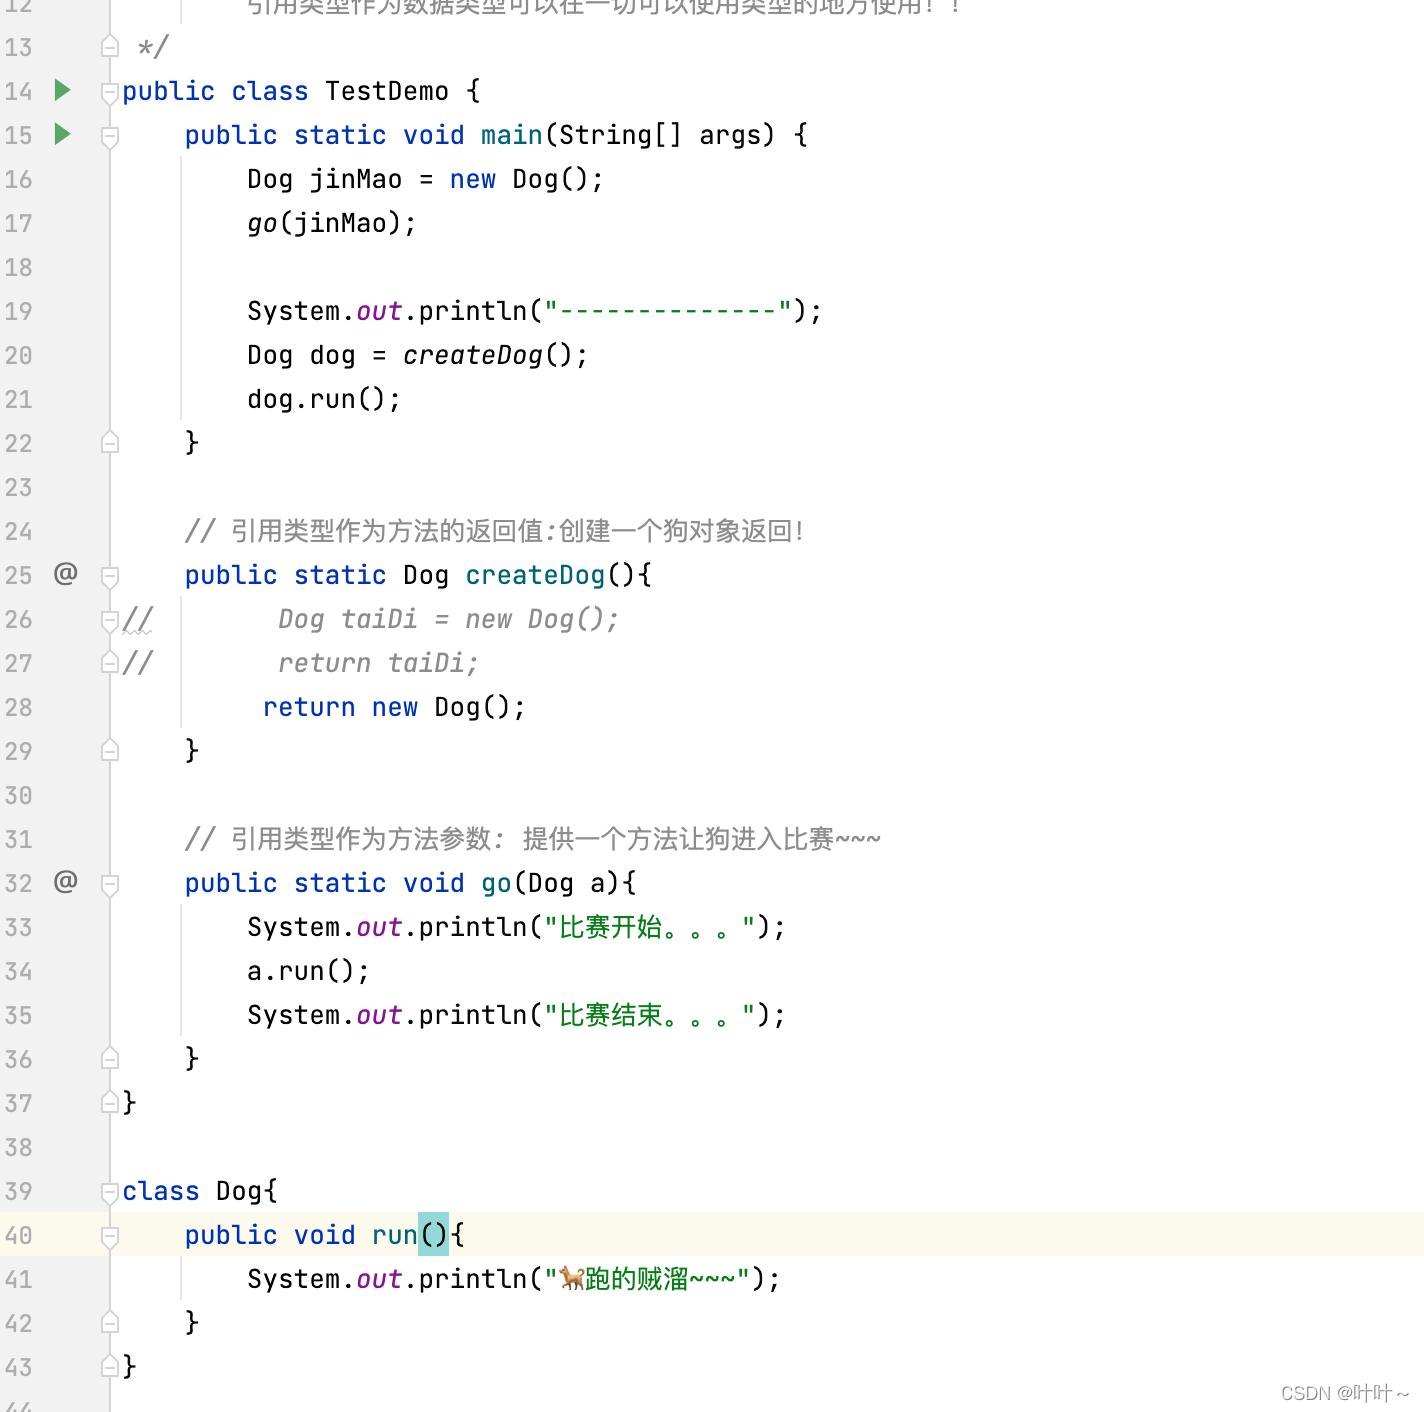Click the commented 'return taiDi' line
This screenshot has width=1424, height=1412.
tap(379, 663)
